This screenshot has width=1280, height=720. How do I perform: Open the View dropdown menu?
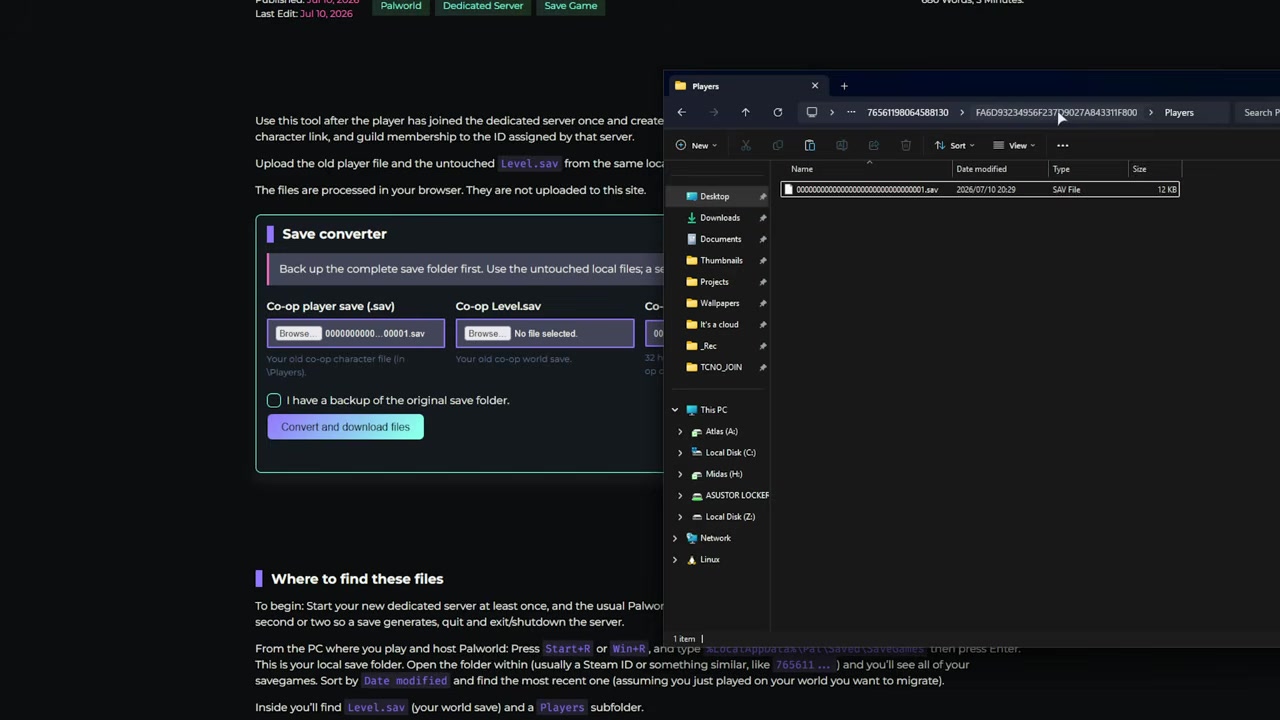pos(1014,145)
